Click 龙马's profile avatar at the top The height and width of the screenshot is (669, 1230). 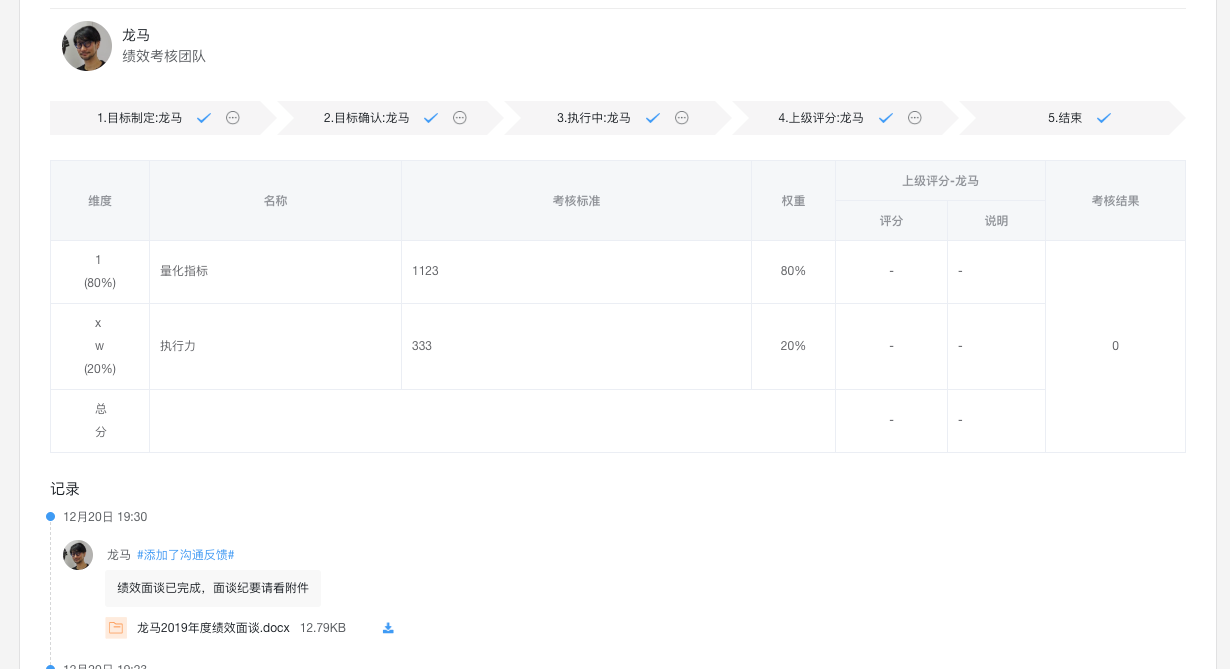[87, 46]
